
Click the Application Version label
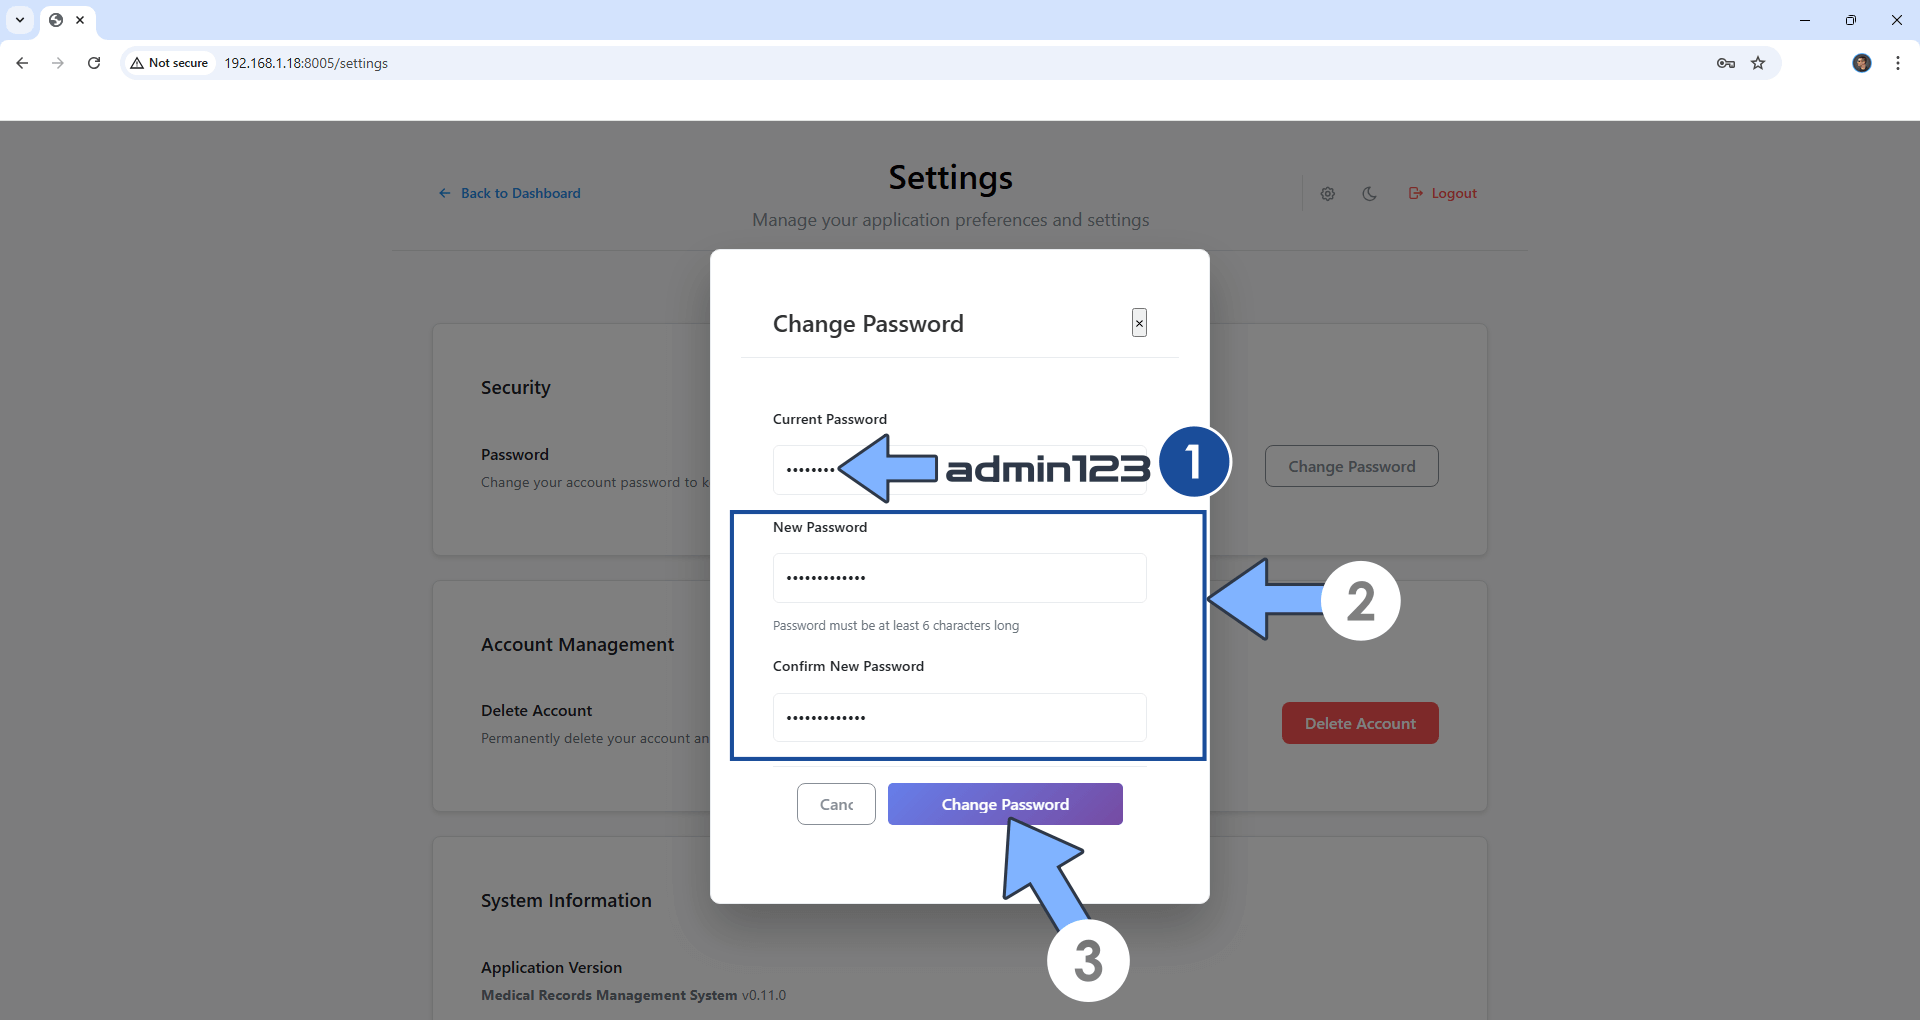551,968
